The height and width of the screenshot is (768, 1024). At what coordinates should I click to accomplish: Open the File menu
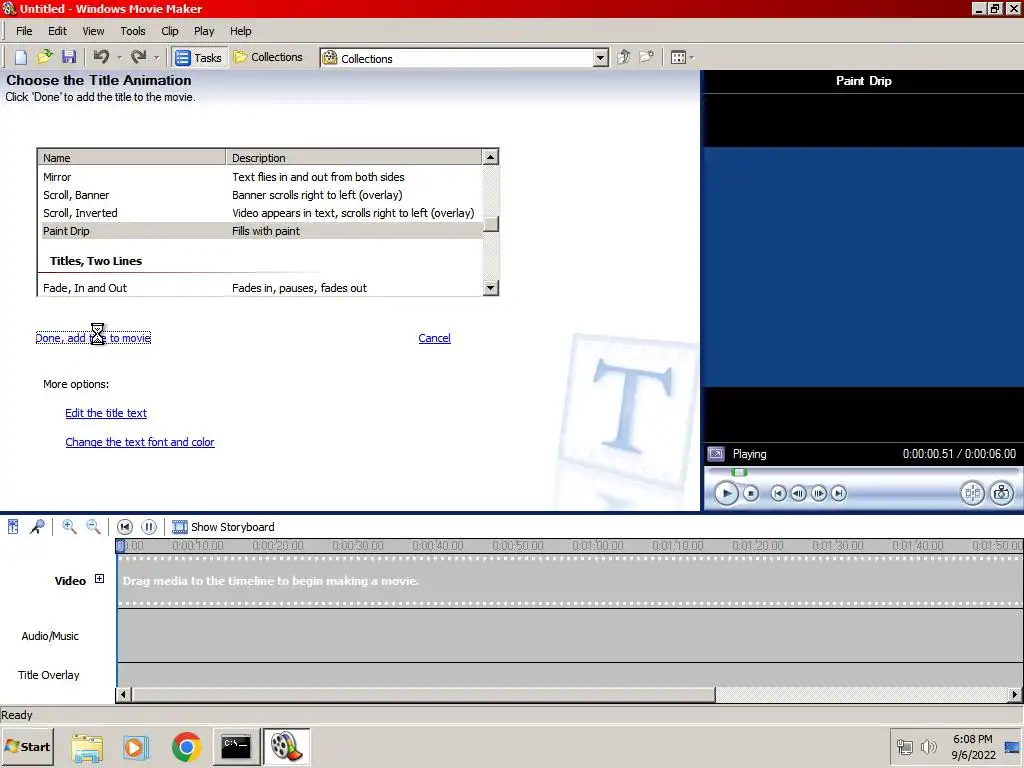(24, 31)
